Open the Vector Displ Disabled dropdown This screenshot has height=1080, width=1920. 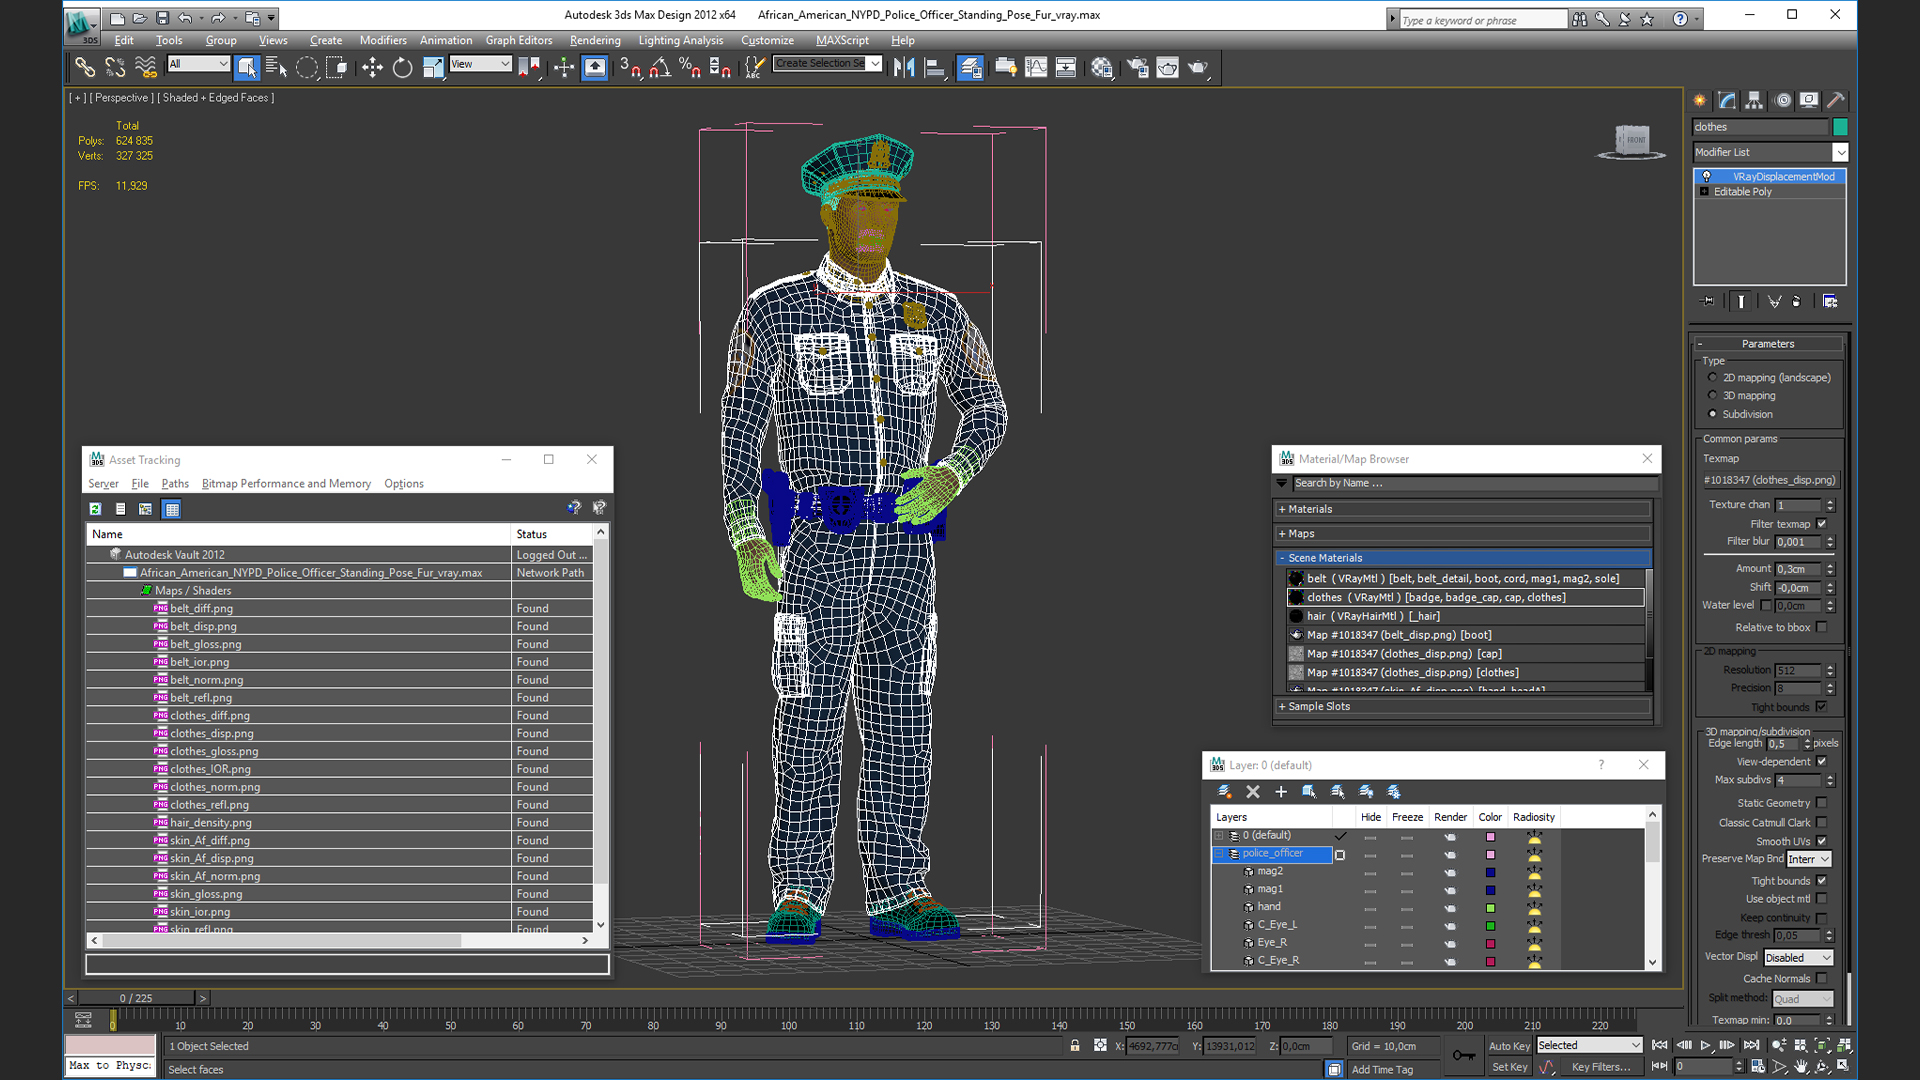tap(1798, 957)
